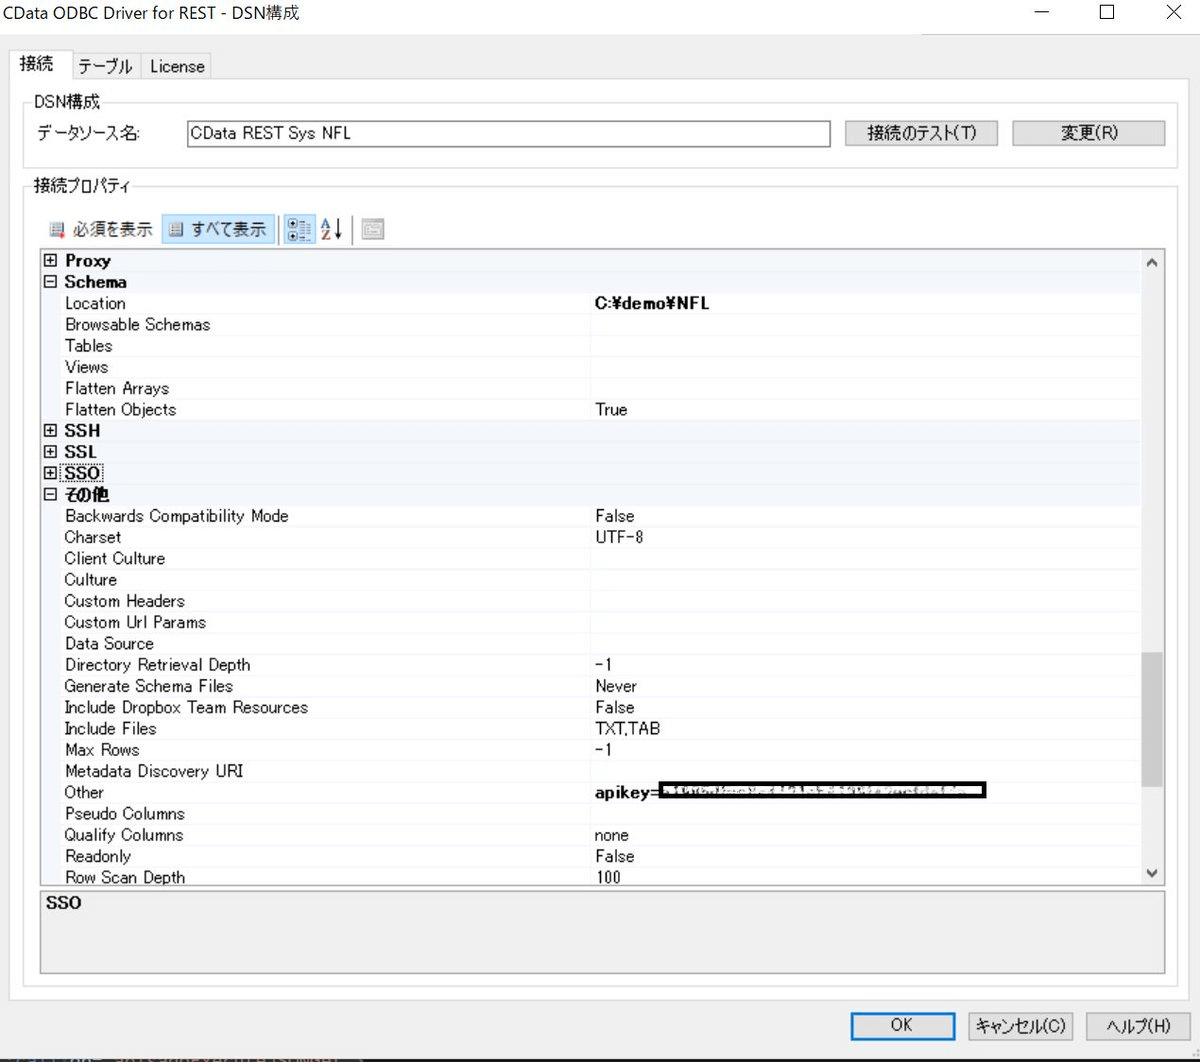
Task: Click the Max Rows value field
Action: 866,750
